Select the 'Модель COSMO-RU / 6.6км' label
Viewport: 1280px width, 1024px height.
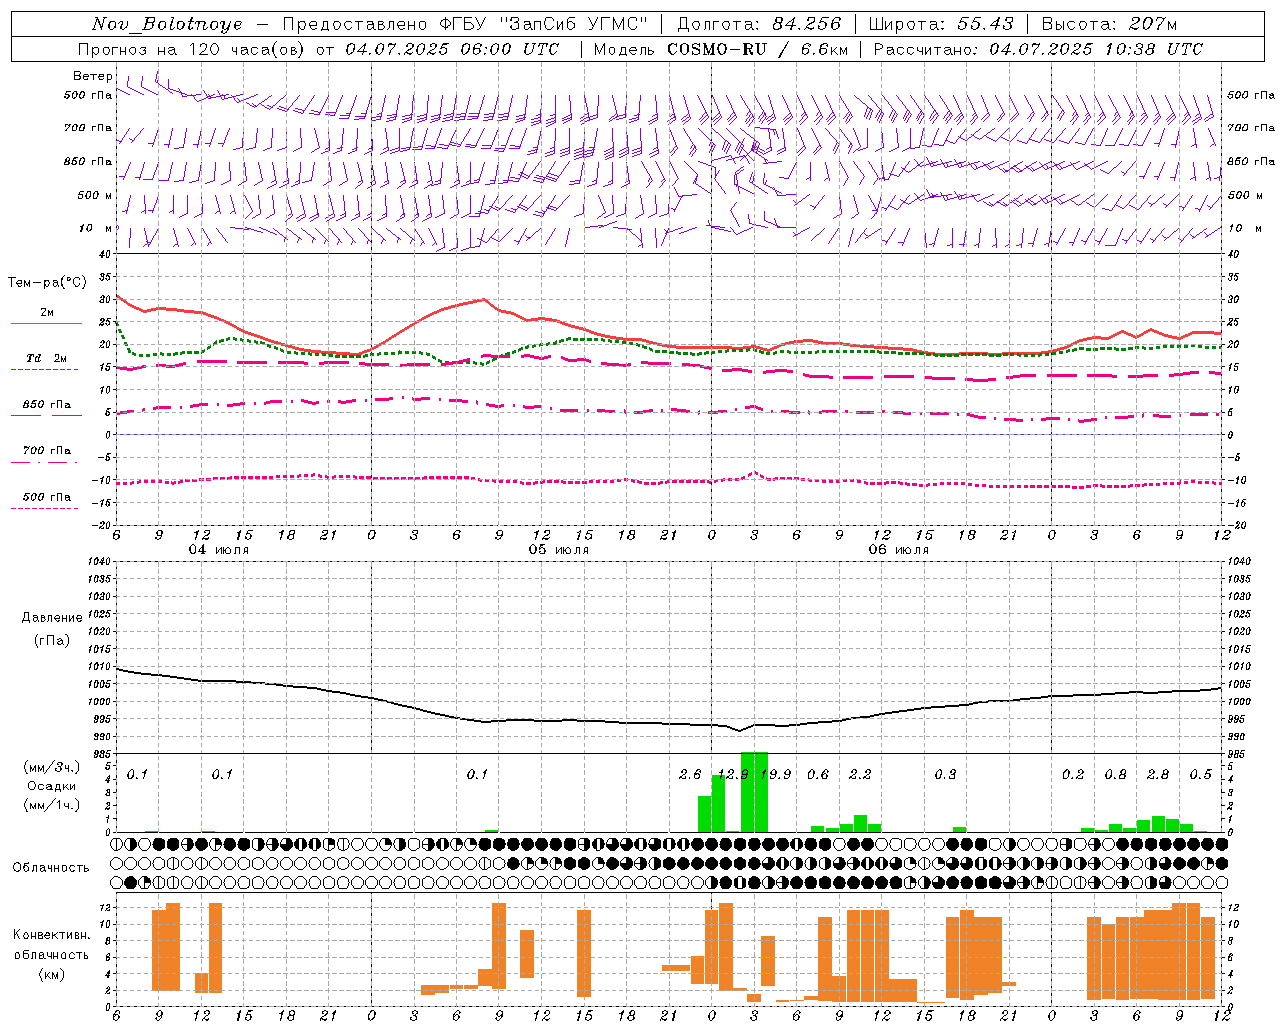[720, 49]
